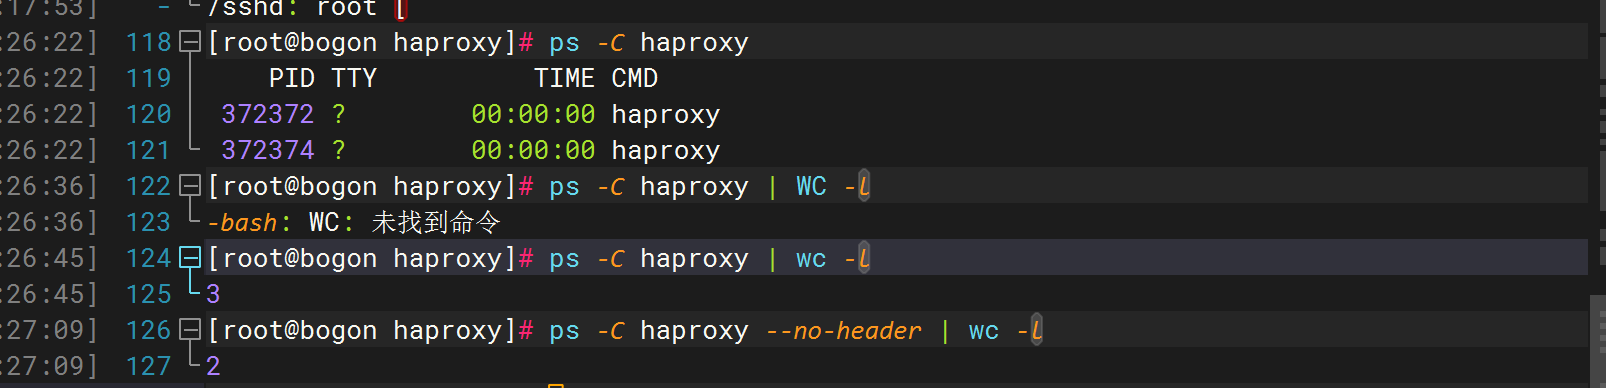Click the 00:00:00 time on line 120
Viewport: 1606px width, 388px height.
(534, 115)
